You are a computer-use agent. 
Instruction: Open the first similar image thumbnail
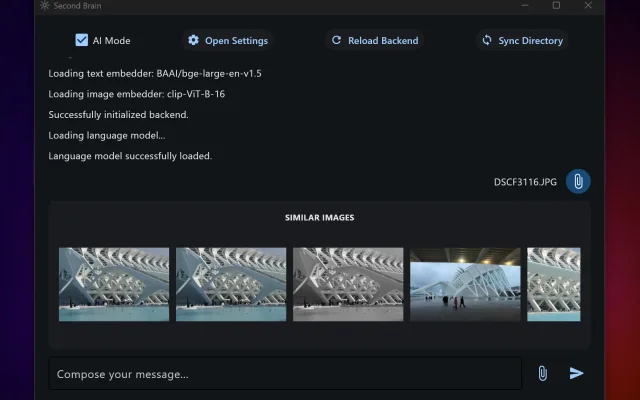tap(114, 284)
